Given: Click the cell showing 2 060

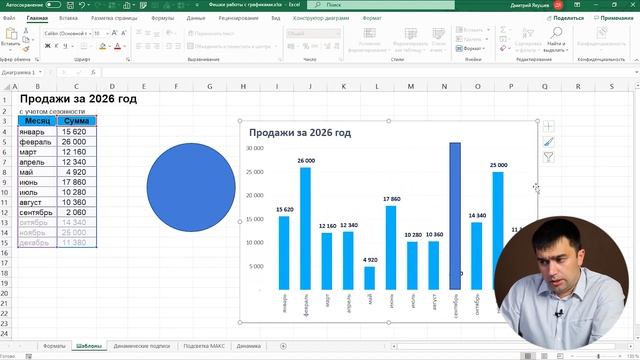Looking at the screenshot, I should 76,212.
